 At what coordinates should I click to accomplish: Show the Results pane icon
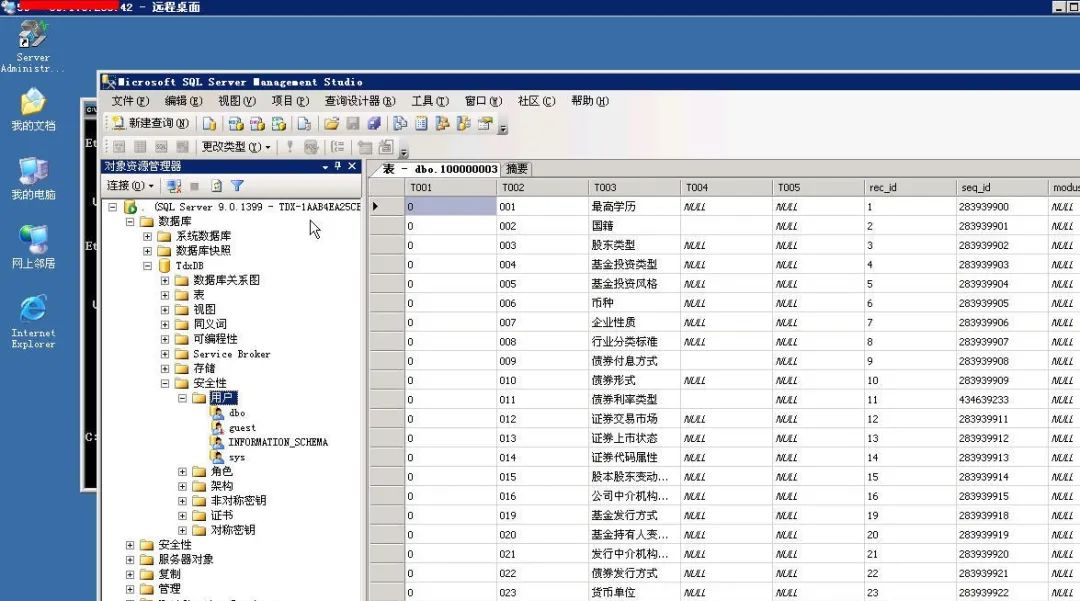(183, 147)
